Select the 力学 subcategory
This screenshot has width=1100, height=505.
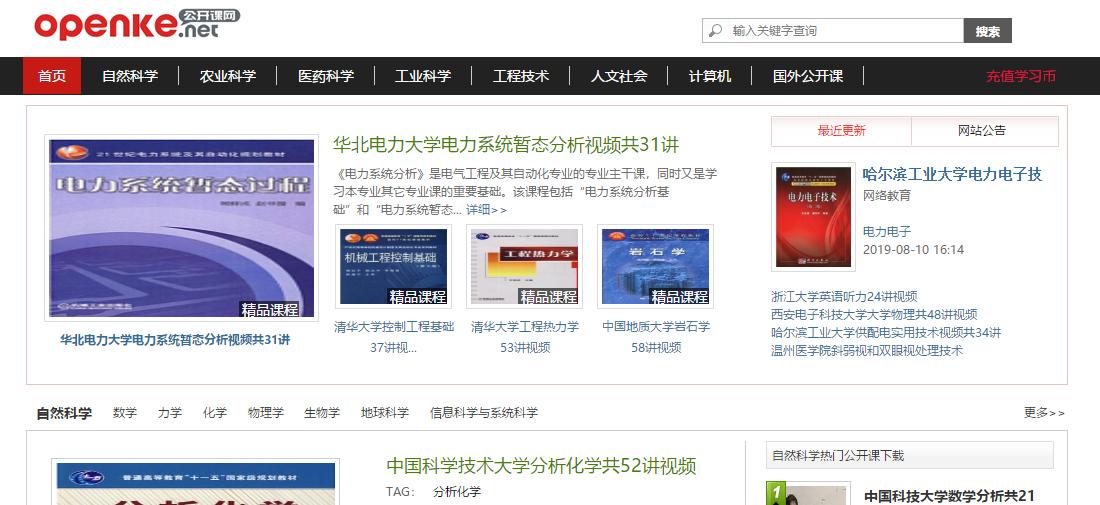[170, 413]
